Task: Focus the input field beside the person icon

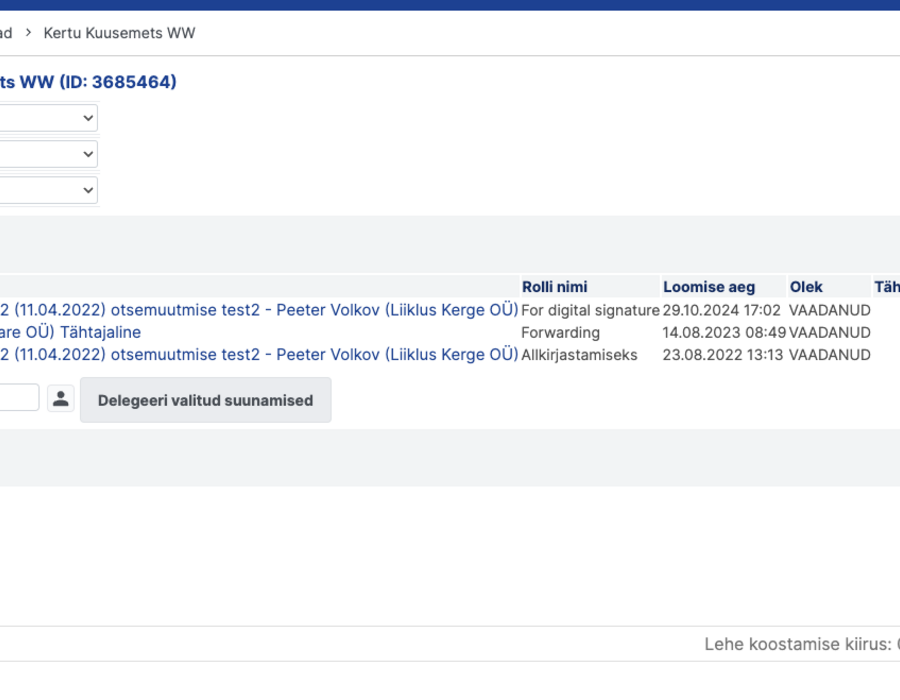Action: pyautogui.click(x=20, y=397)
